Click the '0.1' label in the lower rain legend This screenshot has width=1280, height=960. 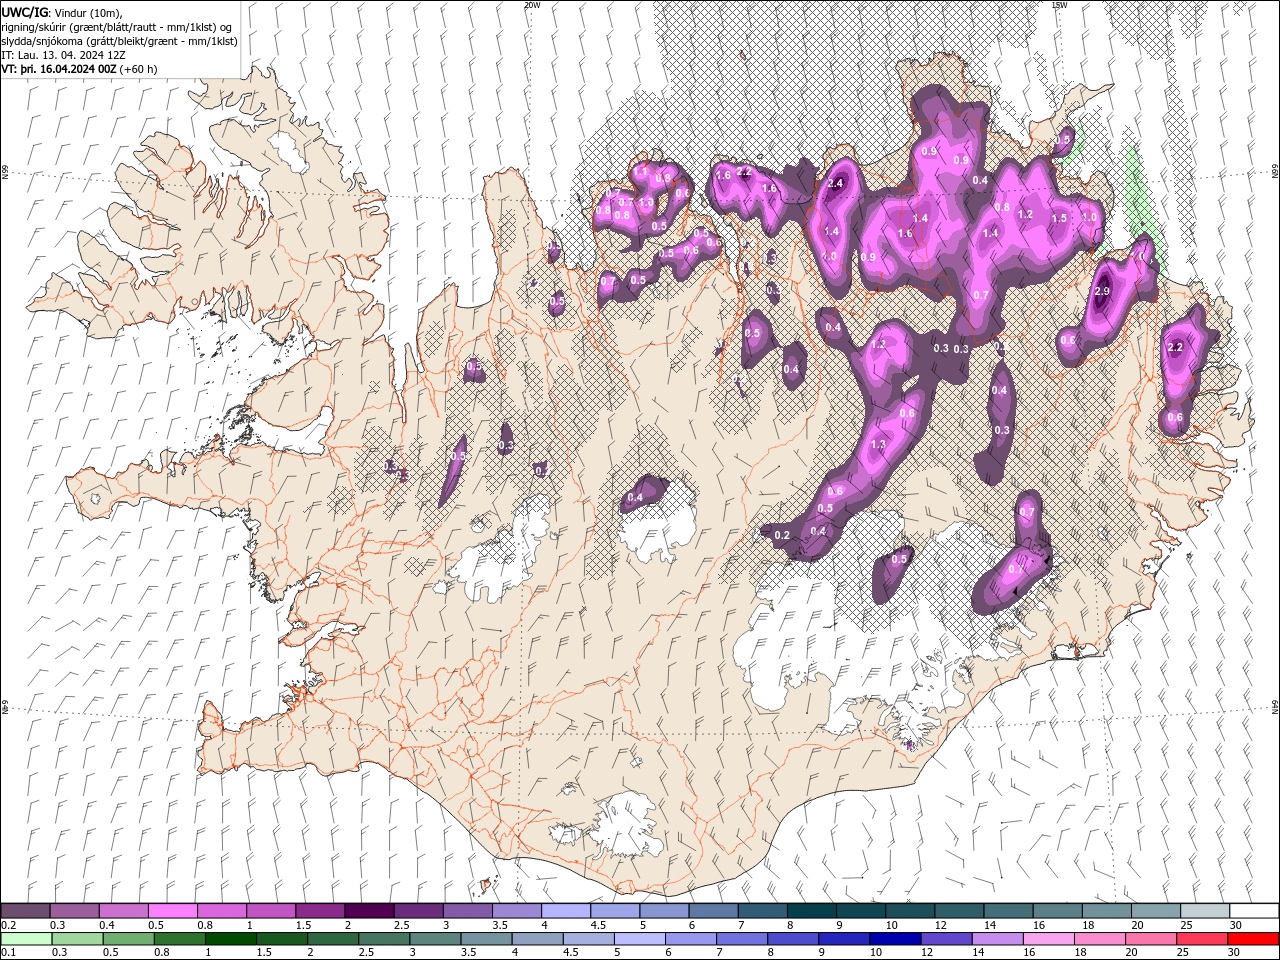coord(8,953)
